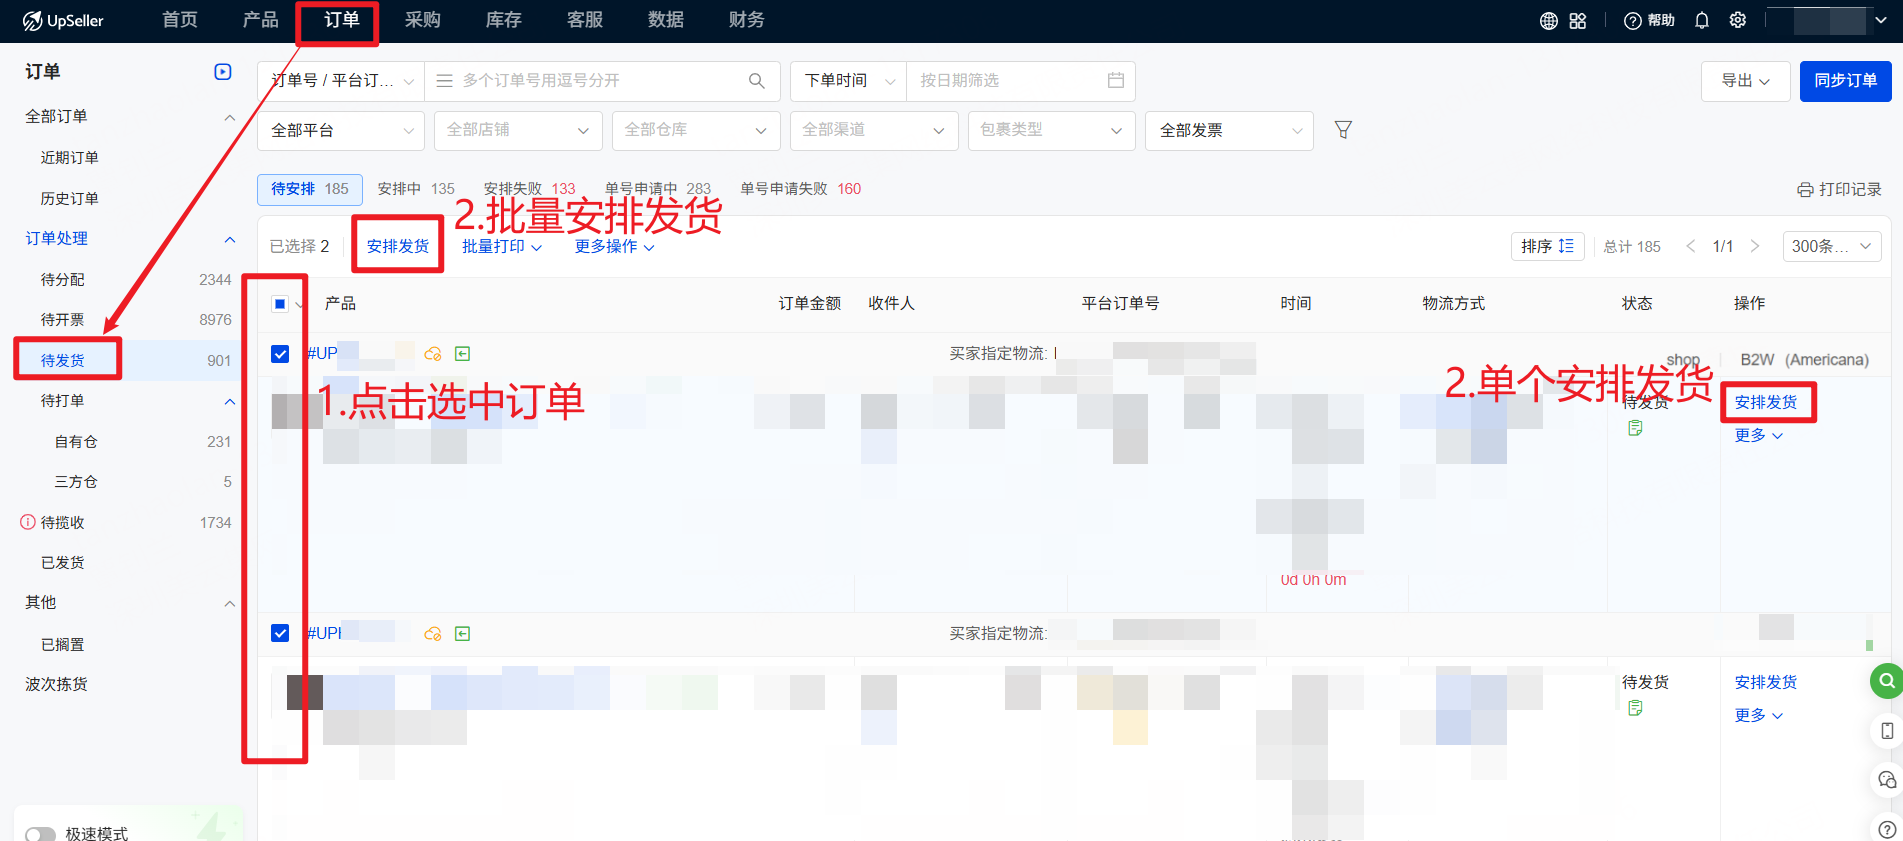Uncheck the first order's checkbox
The width and height of the screenshot is (1903, 841).
click(x=280, y=354)
